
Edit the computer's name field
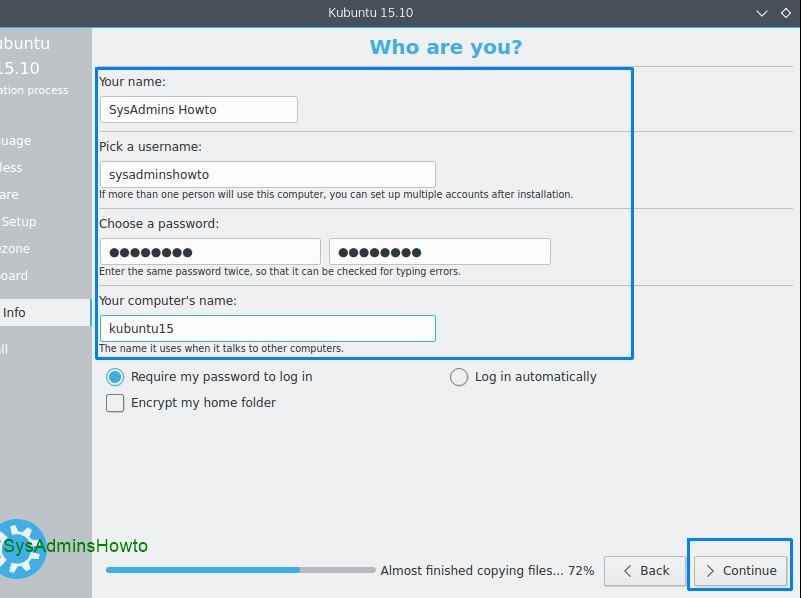pyautogui.click(x=267, y=328)
